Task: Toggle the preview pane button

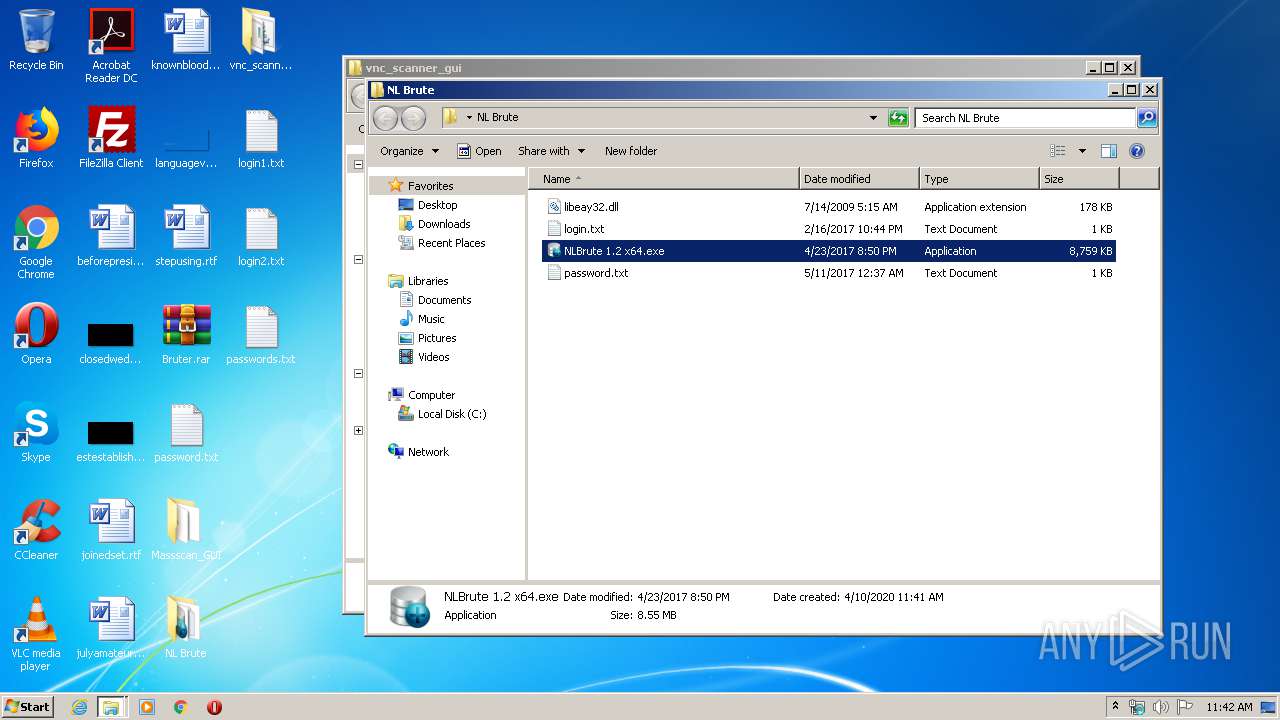Action: point(1108,151)
